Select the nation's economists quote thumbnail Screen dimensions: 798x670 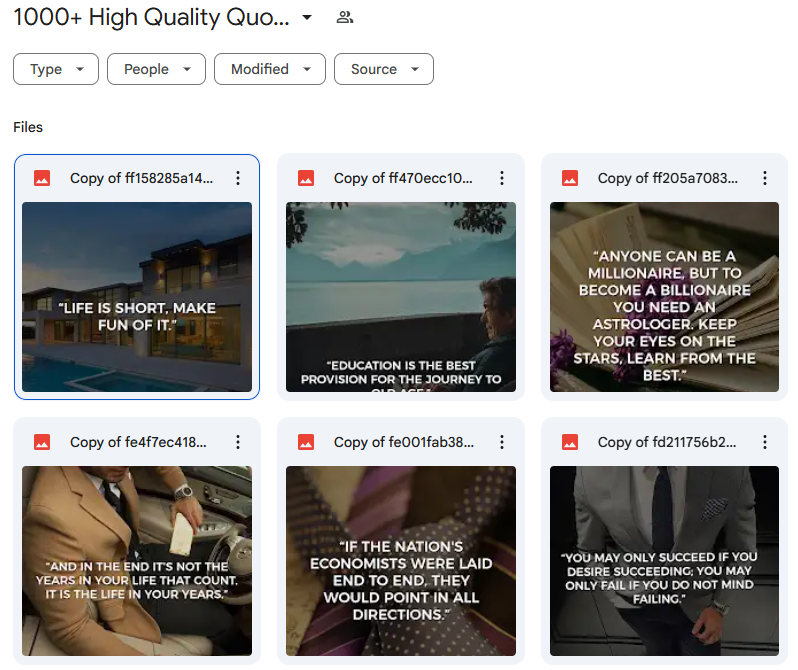click(401, 561)
